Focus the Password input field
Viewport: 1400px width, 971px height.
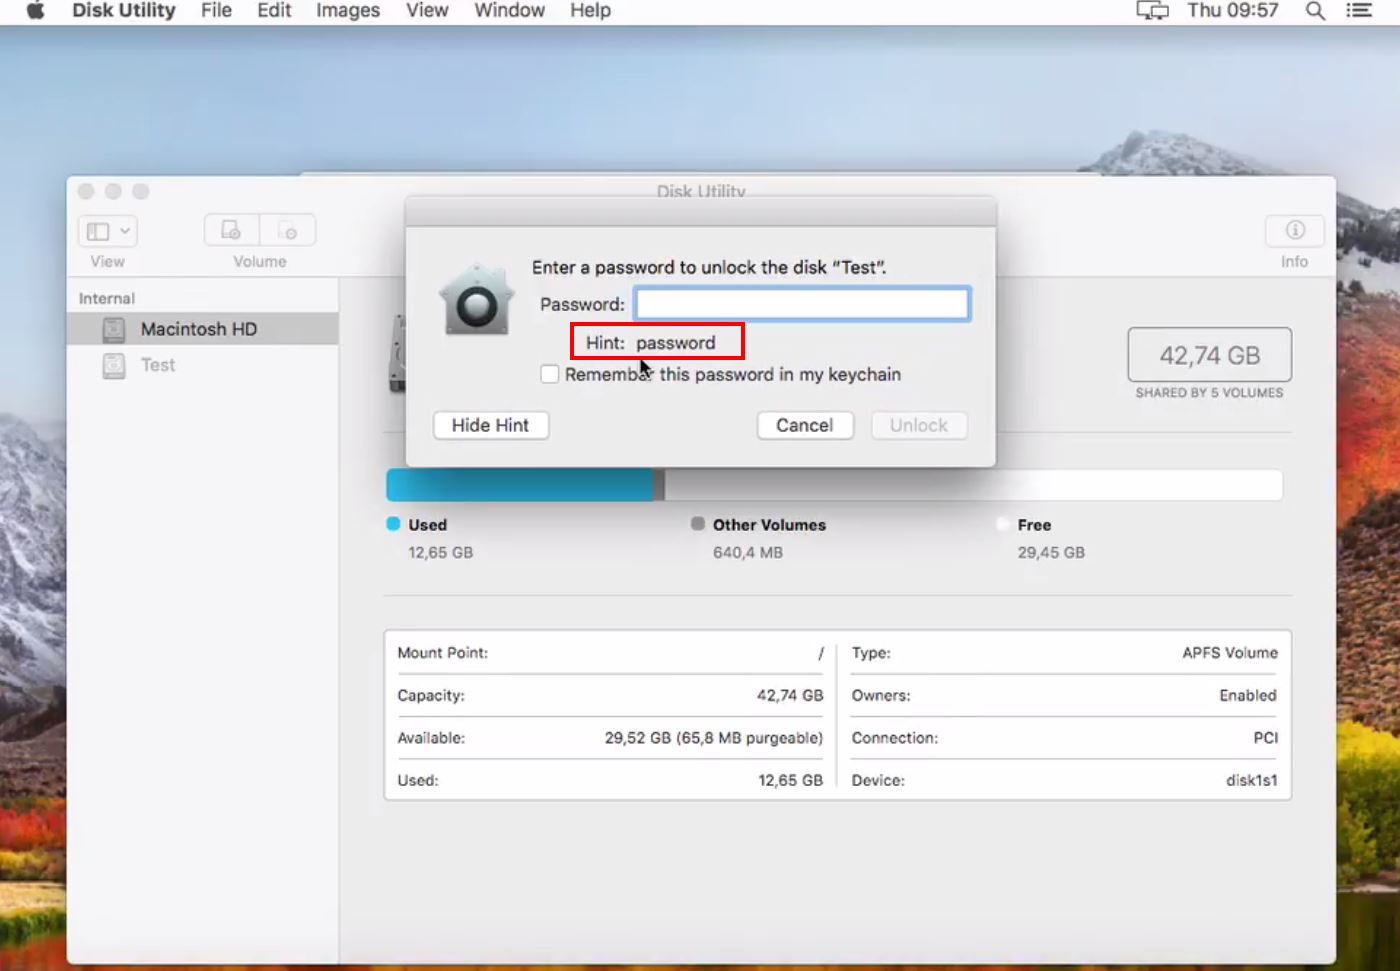802,304
